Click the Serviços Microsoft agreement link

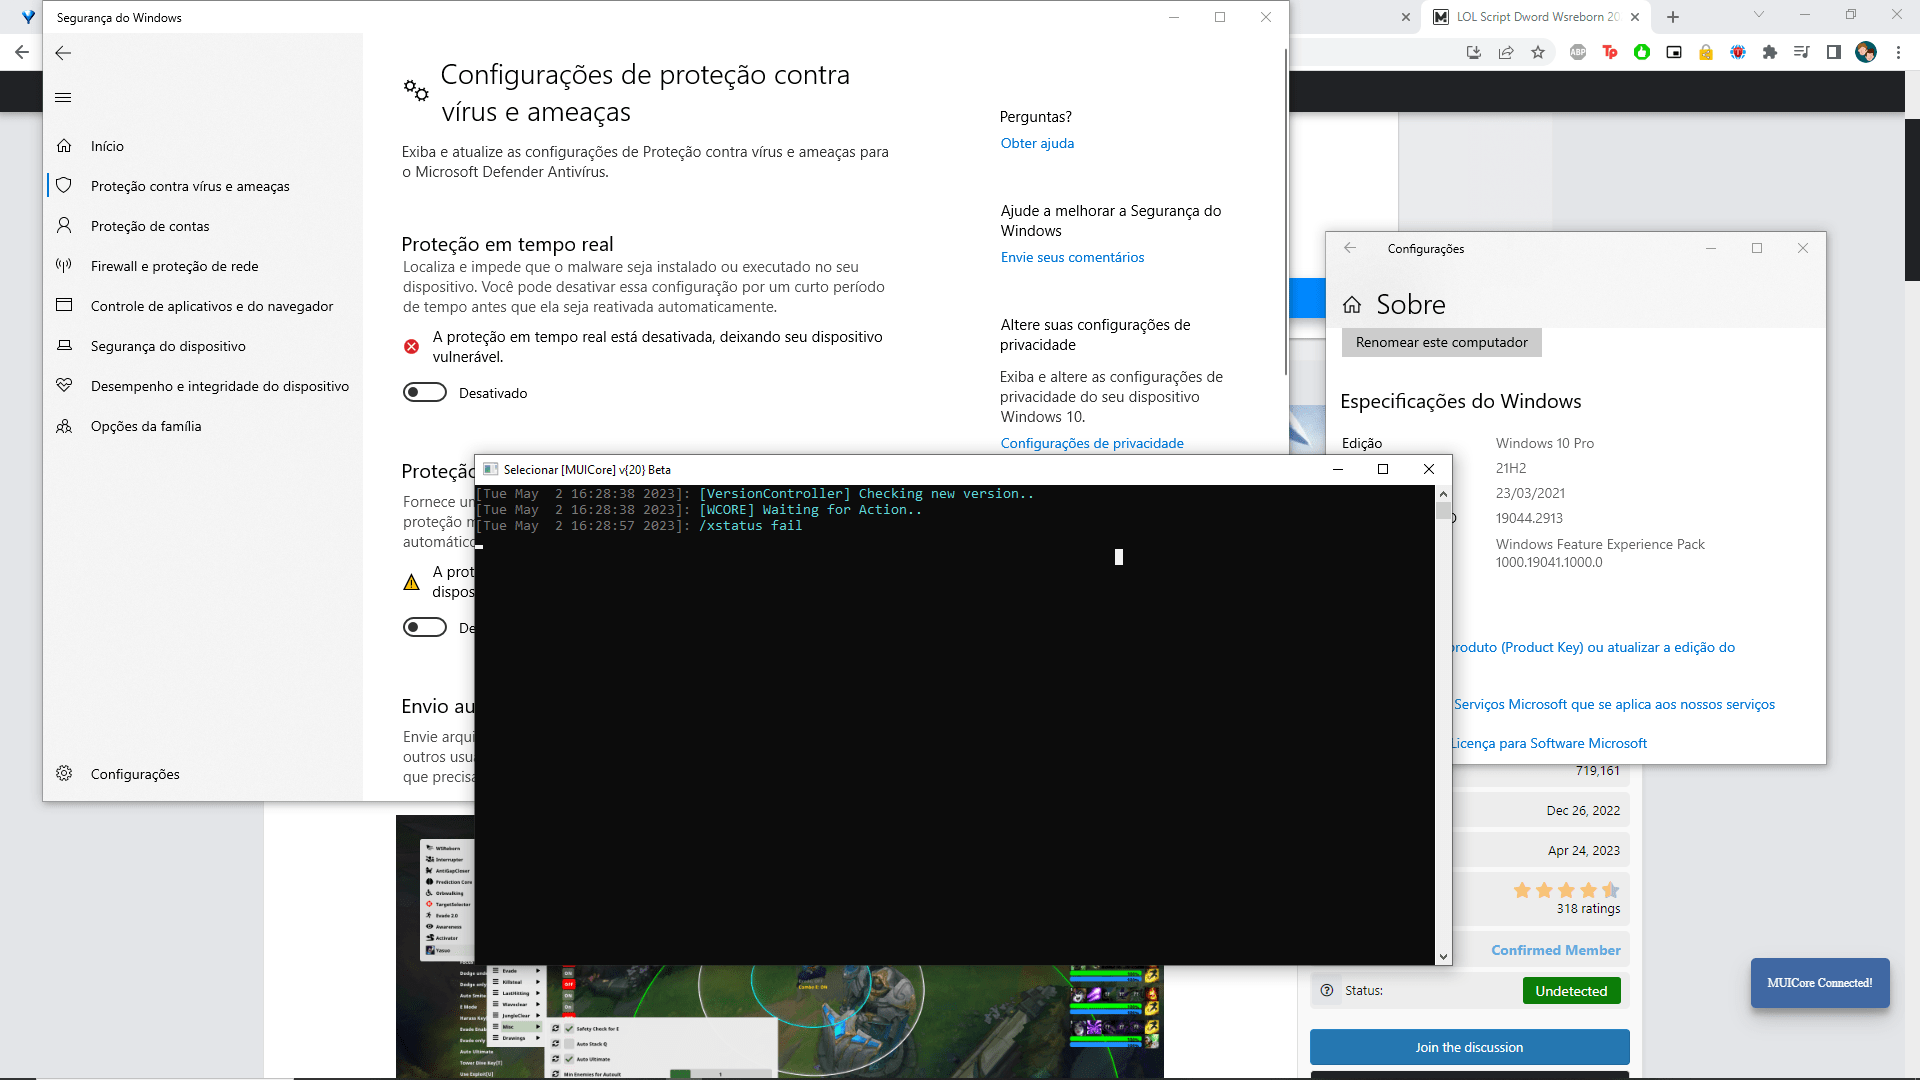coord(1614,704)
